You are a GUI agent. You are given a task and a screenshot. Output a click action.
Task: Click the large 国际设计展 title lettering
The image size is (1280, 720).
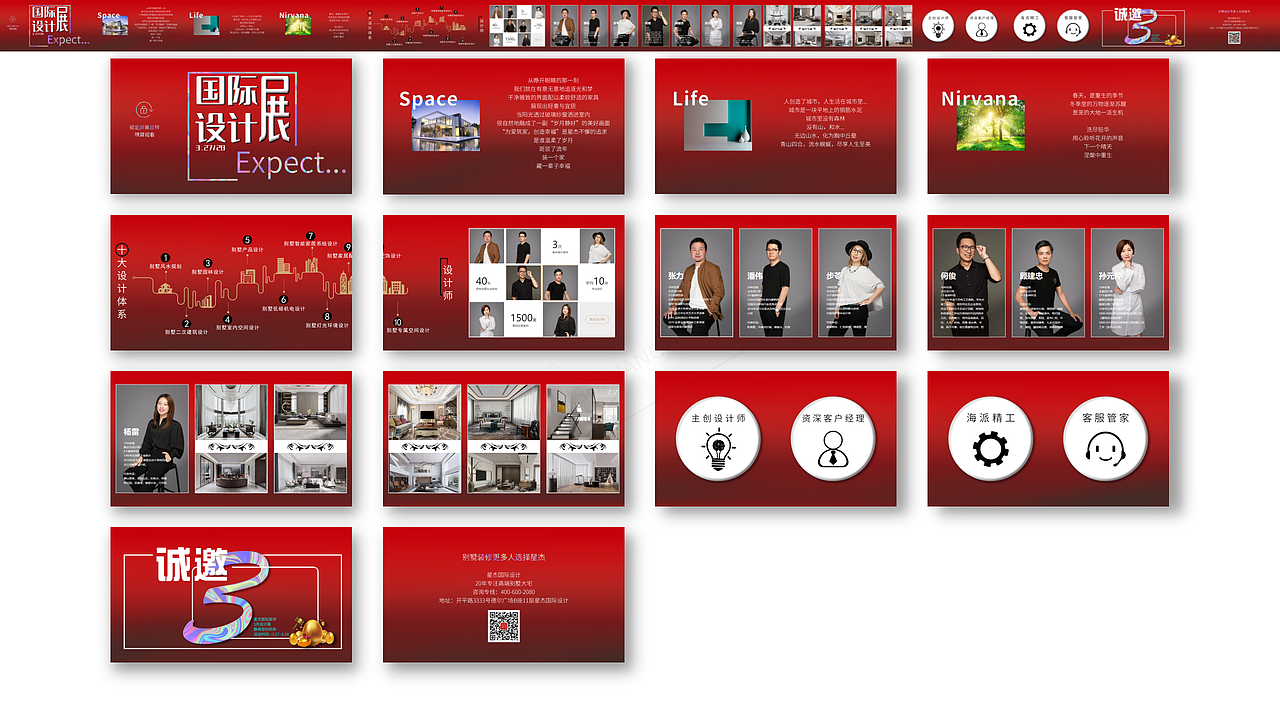click(243, 108)
